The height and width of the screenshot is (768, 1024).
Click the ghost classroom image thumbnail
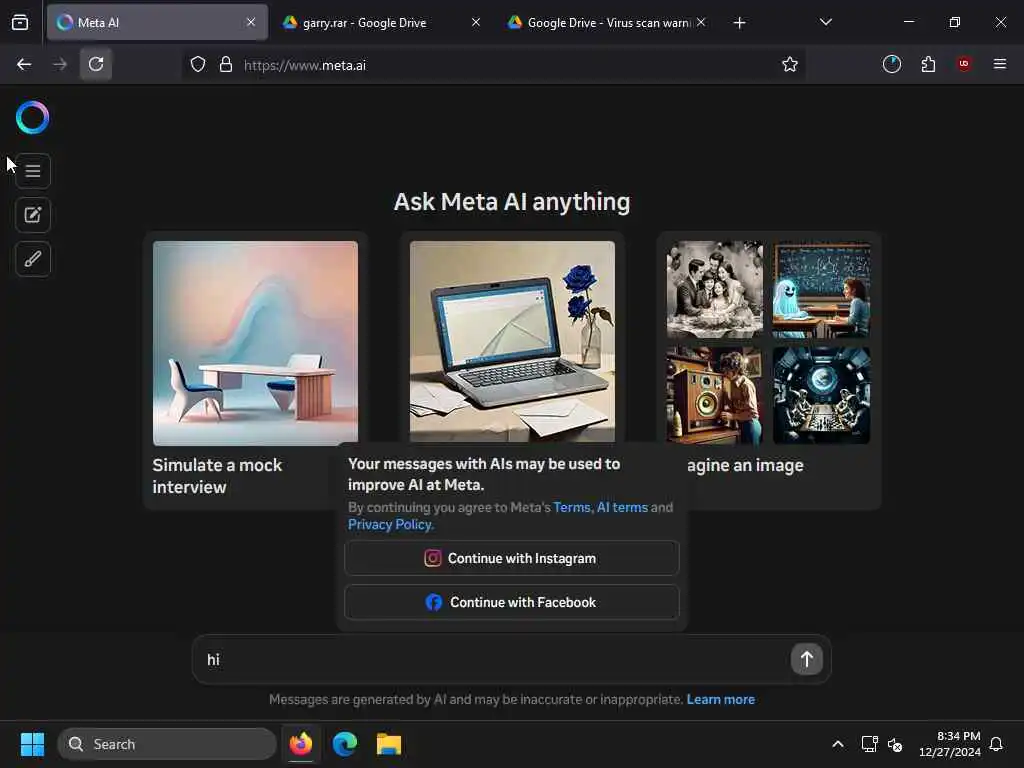[822, 289]
